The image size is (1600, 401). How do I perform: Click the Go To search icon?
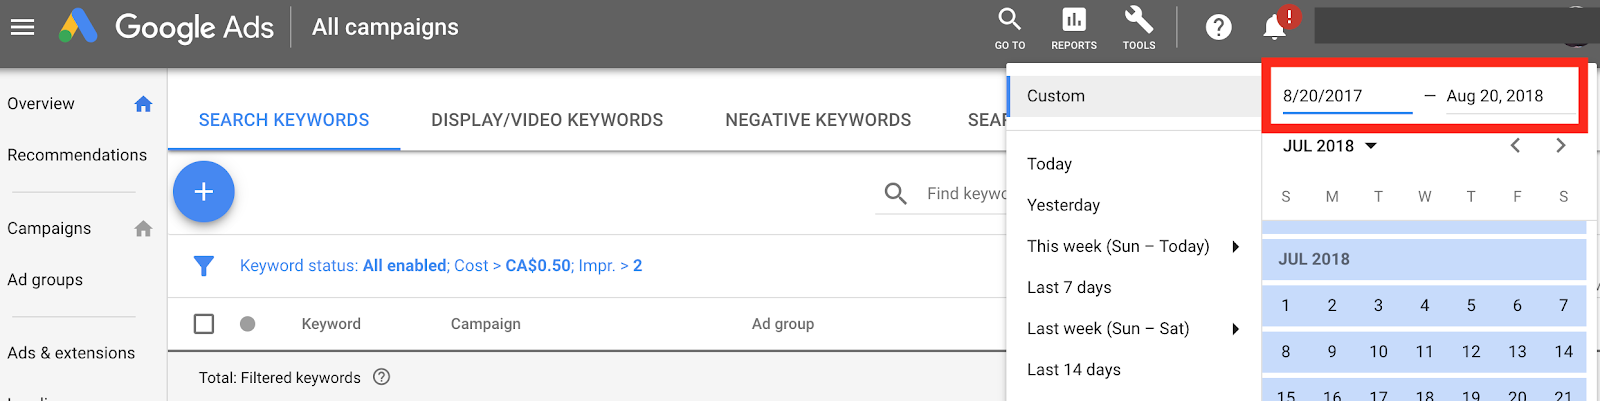(x=1009, y=27)
